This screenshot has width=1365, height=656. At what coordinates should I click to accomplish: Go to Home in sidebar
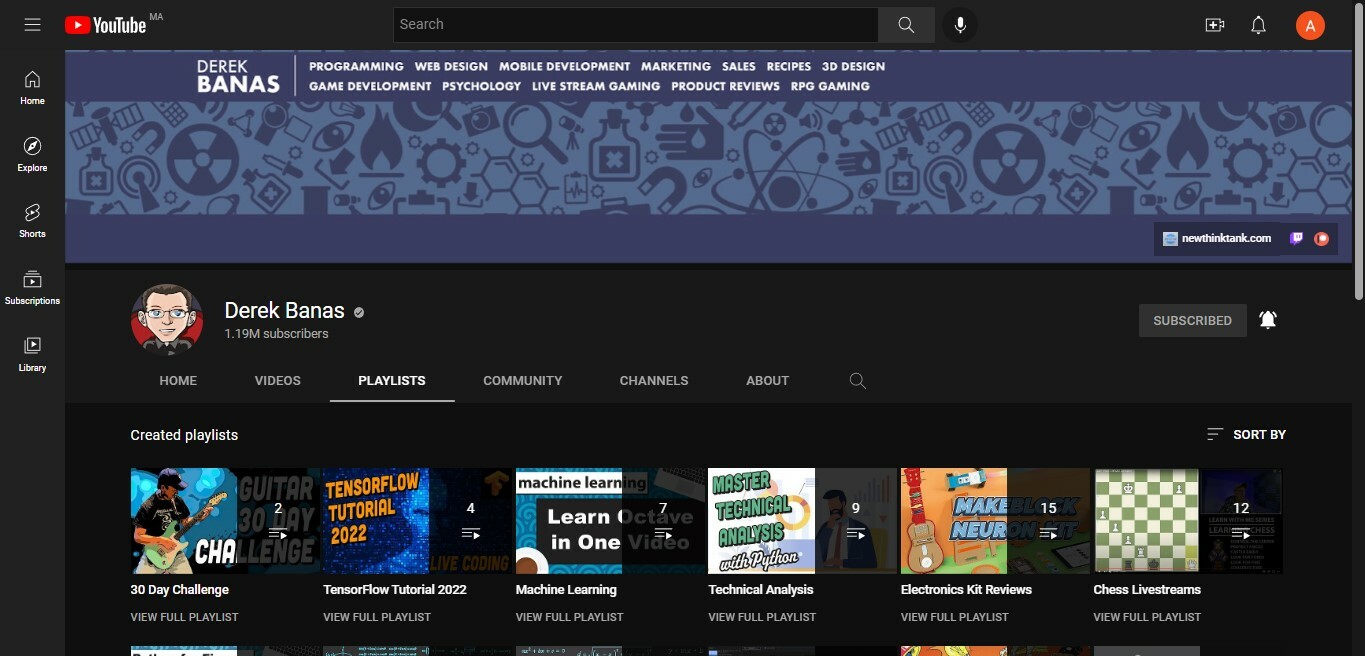click(32, 88)
